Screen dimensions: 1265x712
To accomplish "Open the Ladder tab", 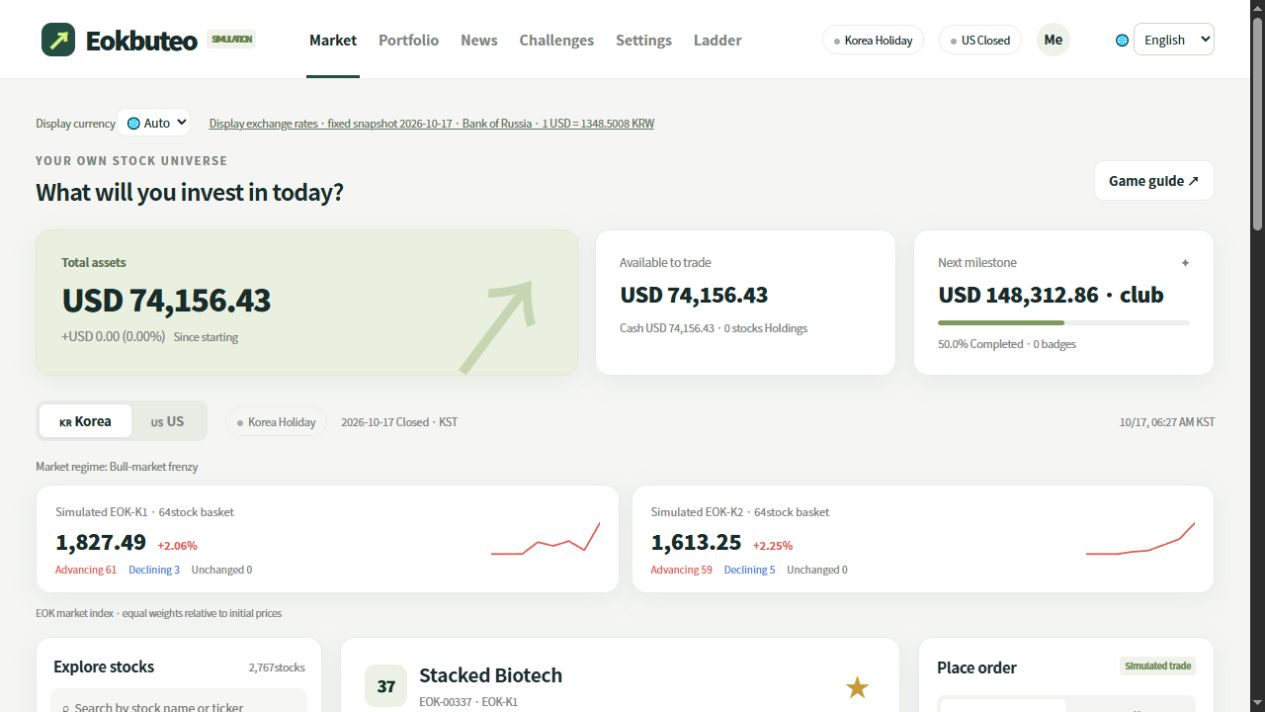I will click(717, 40).
